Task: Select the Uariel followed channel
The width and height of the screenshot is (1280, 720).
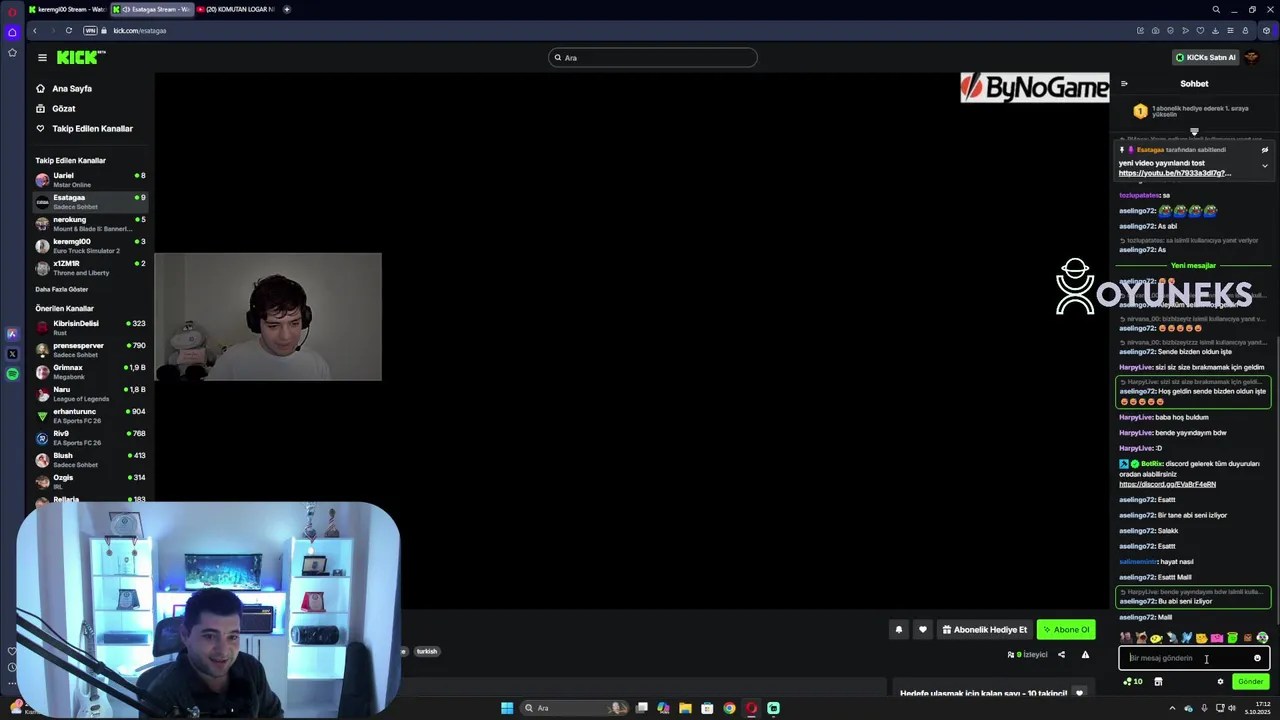Action: 90,180
